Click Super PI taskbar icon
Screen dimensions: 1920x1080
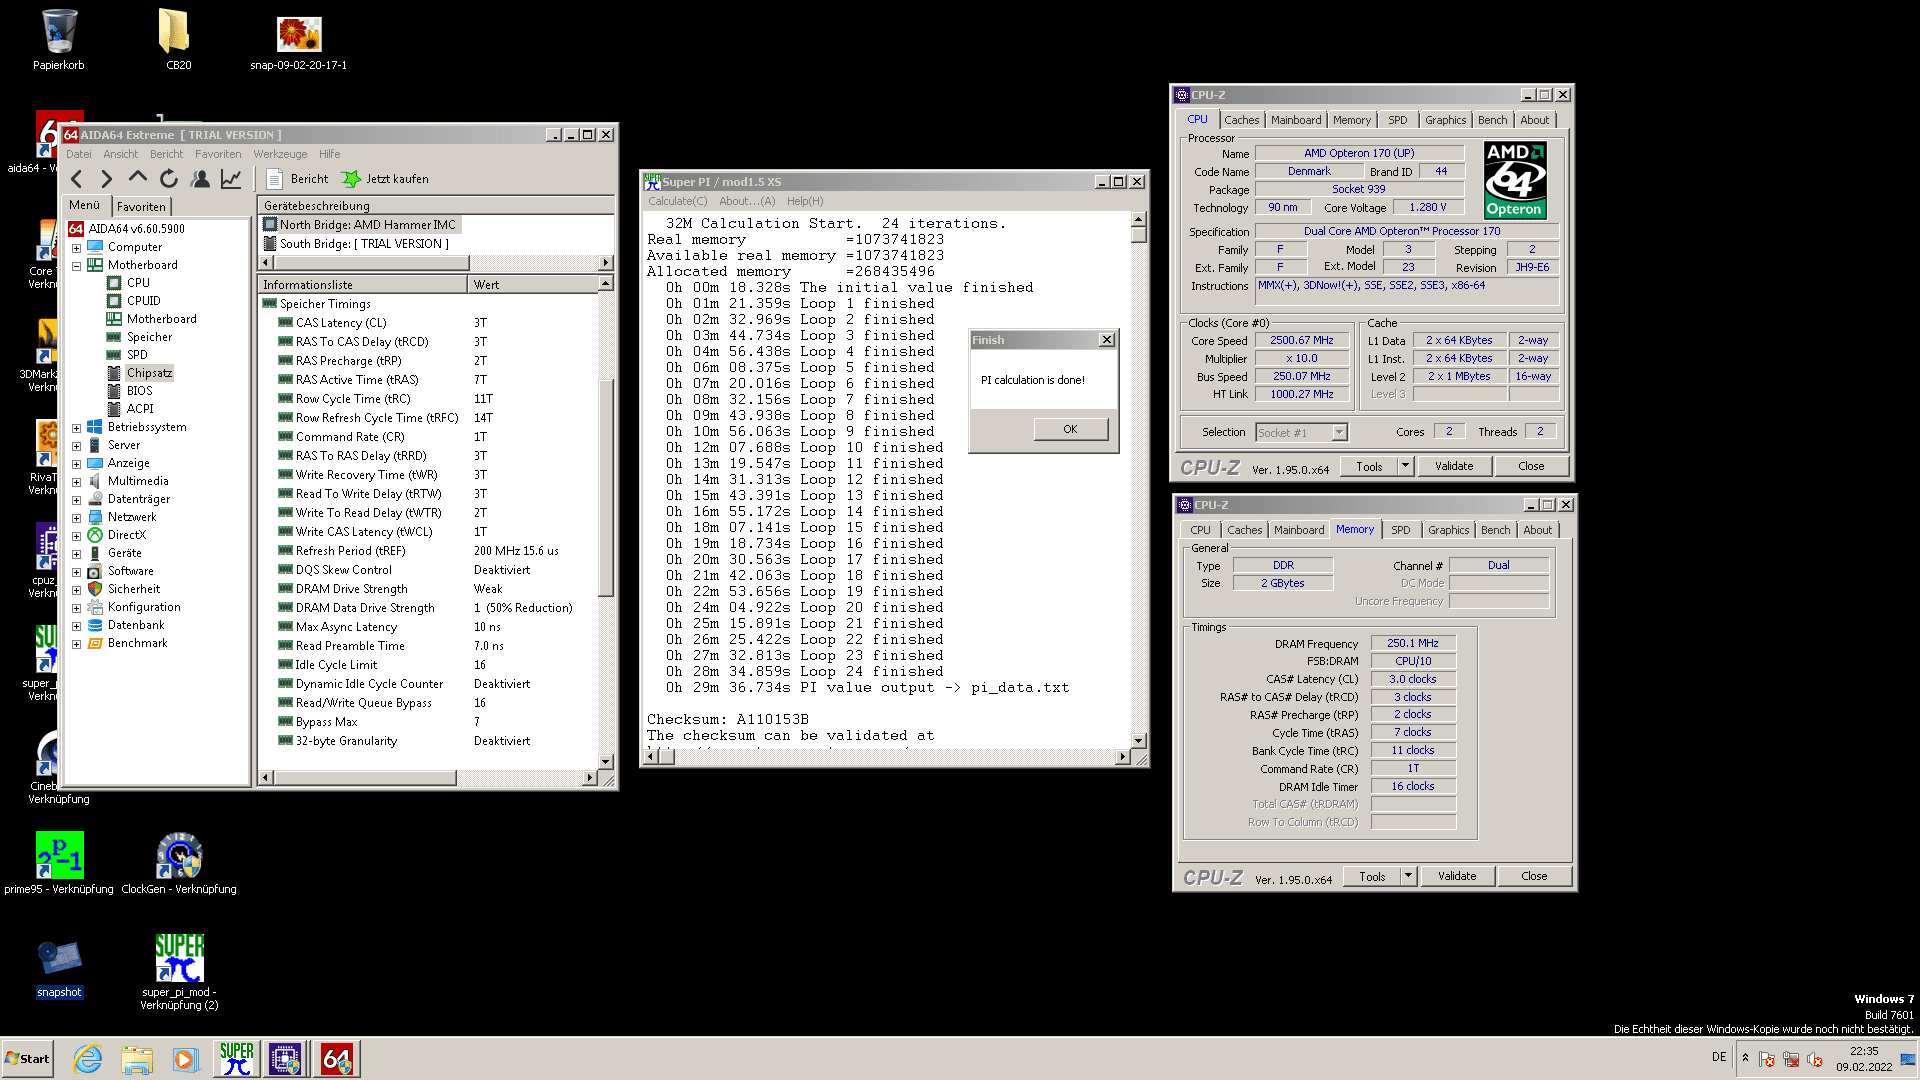coord(237,1059)
